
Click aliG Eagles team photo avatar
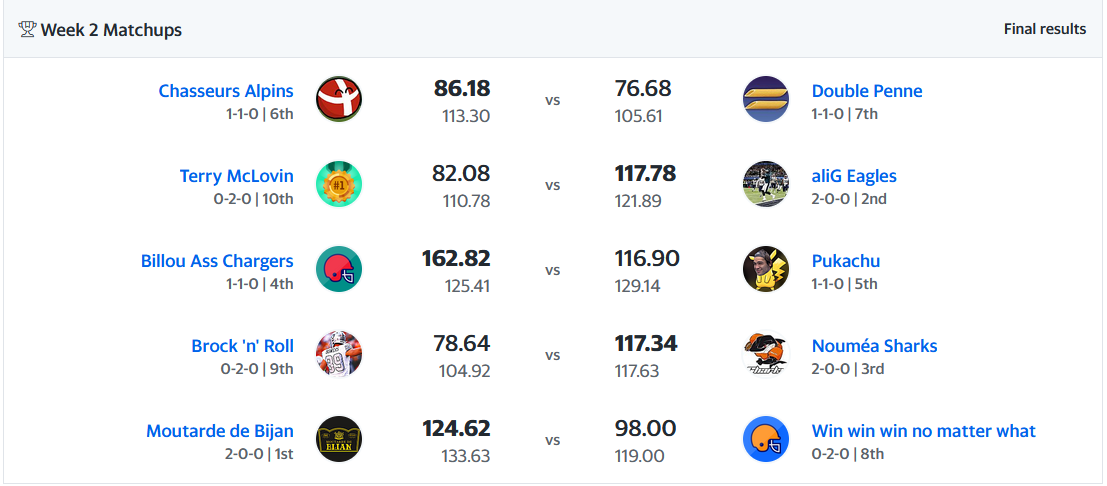766,184
